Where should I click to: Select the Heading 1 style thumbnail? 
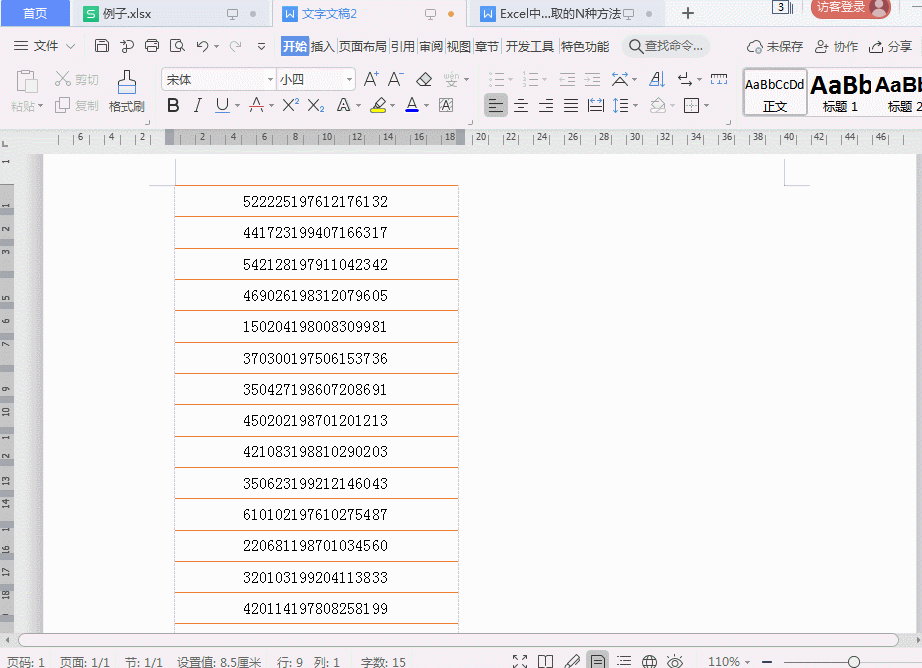tap(840, 92)
